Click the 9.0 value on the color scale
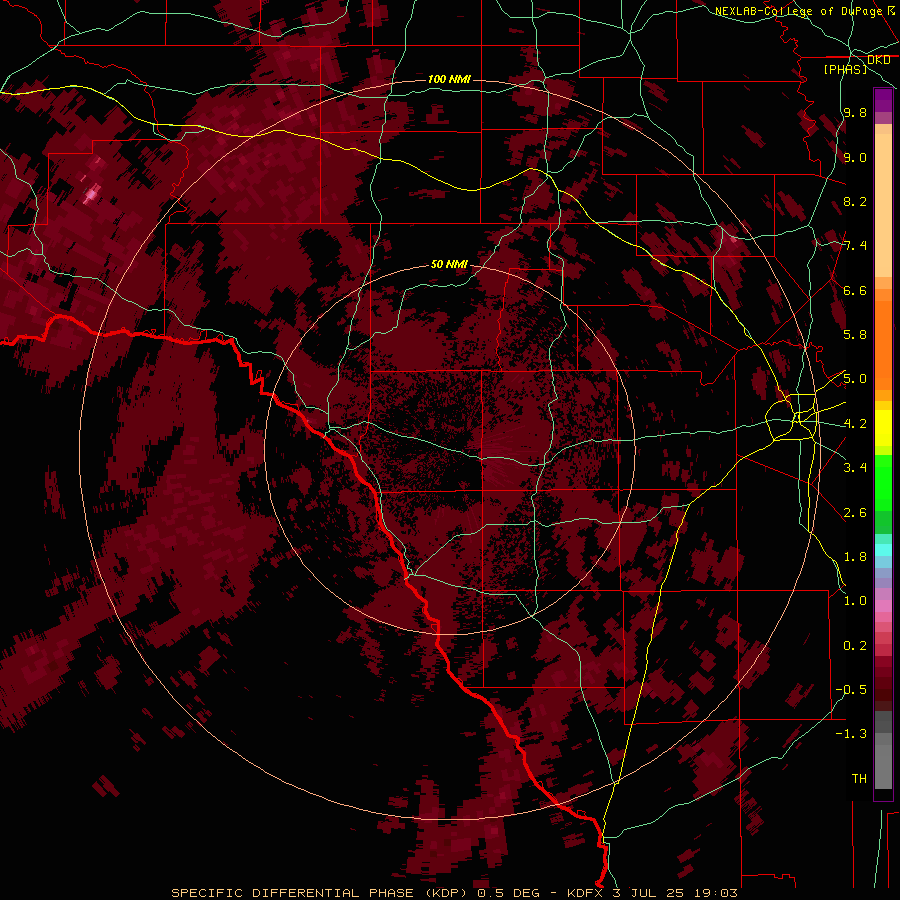The width and height of the screenshot is (900, 900). [855, 157]
